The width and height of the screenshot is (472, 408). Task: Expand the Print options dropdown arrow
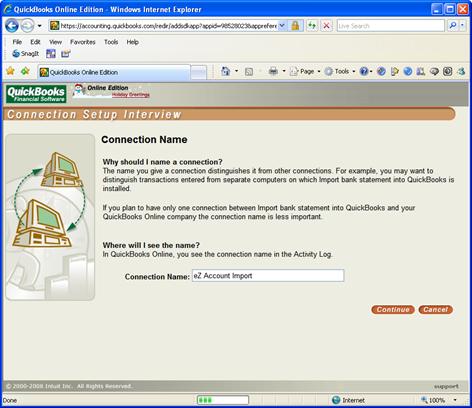tap(284, 71)
